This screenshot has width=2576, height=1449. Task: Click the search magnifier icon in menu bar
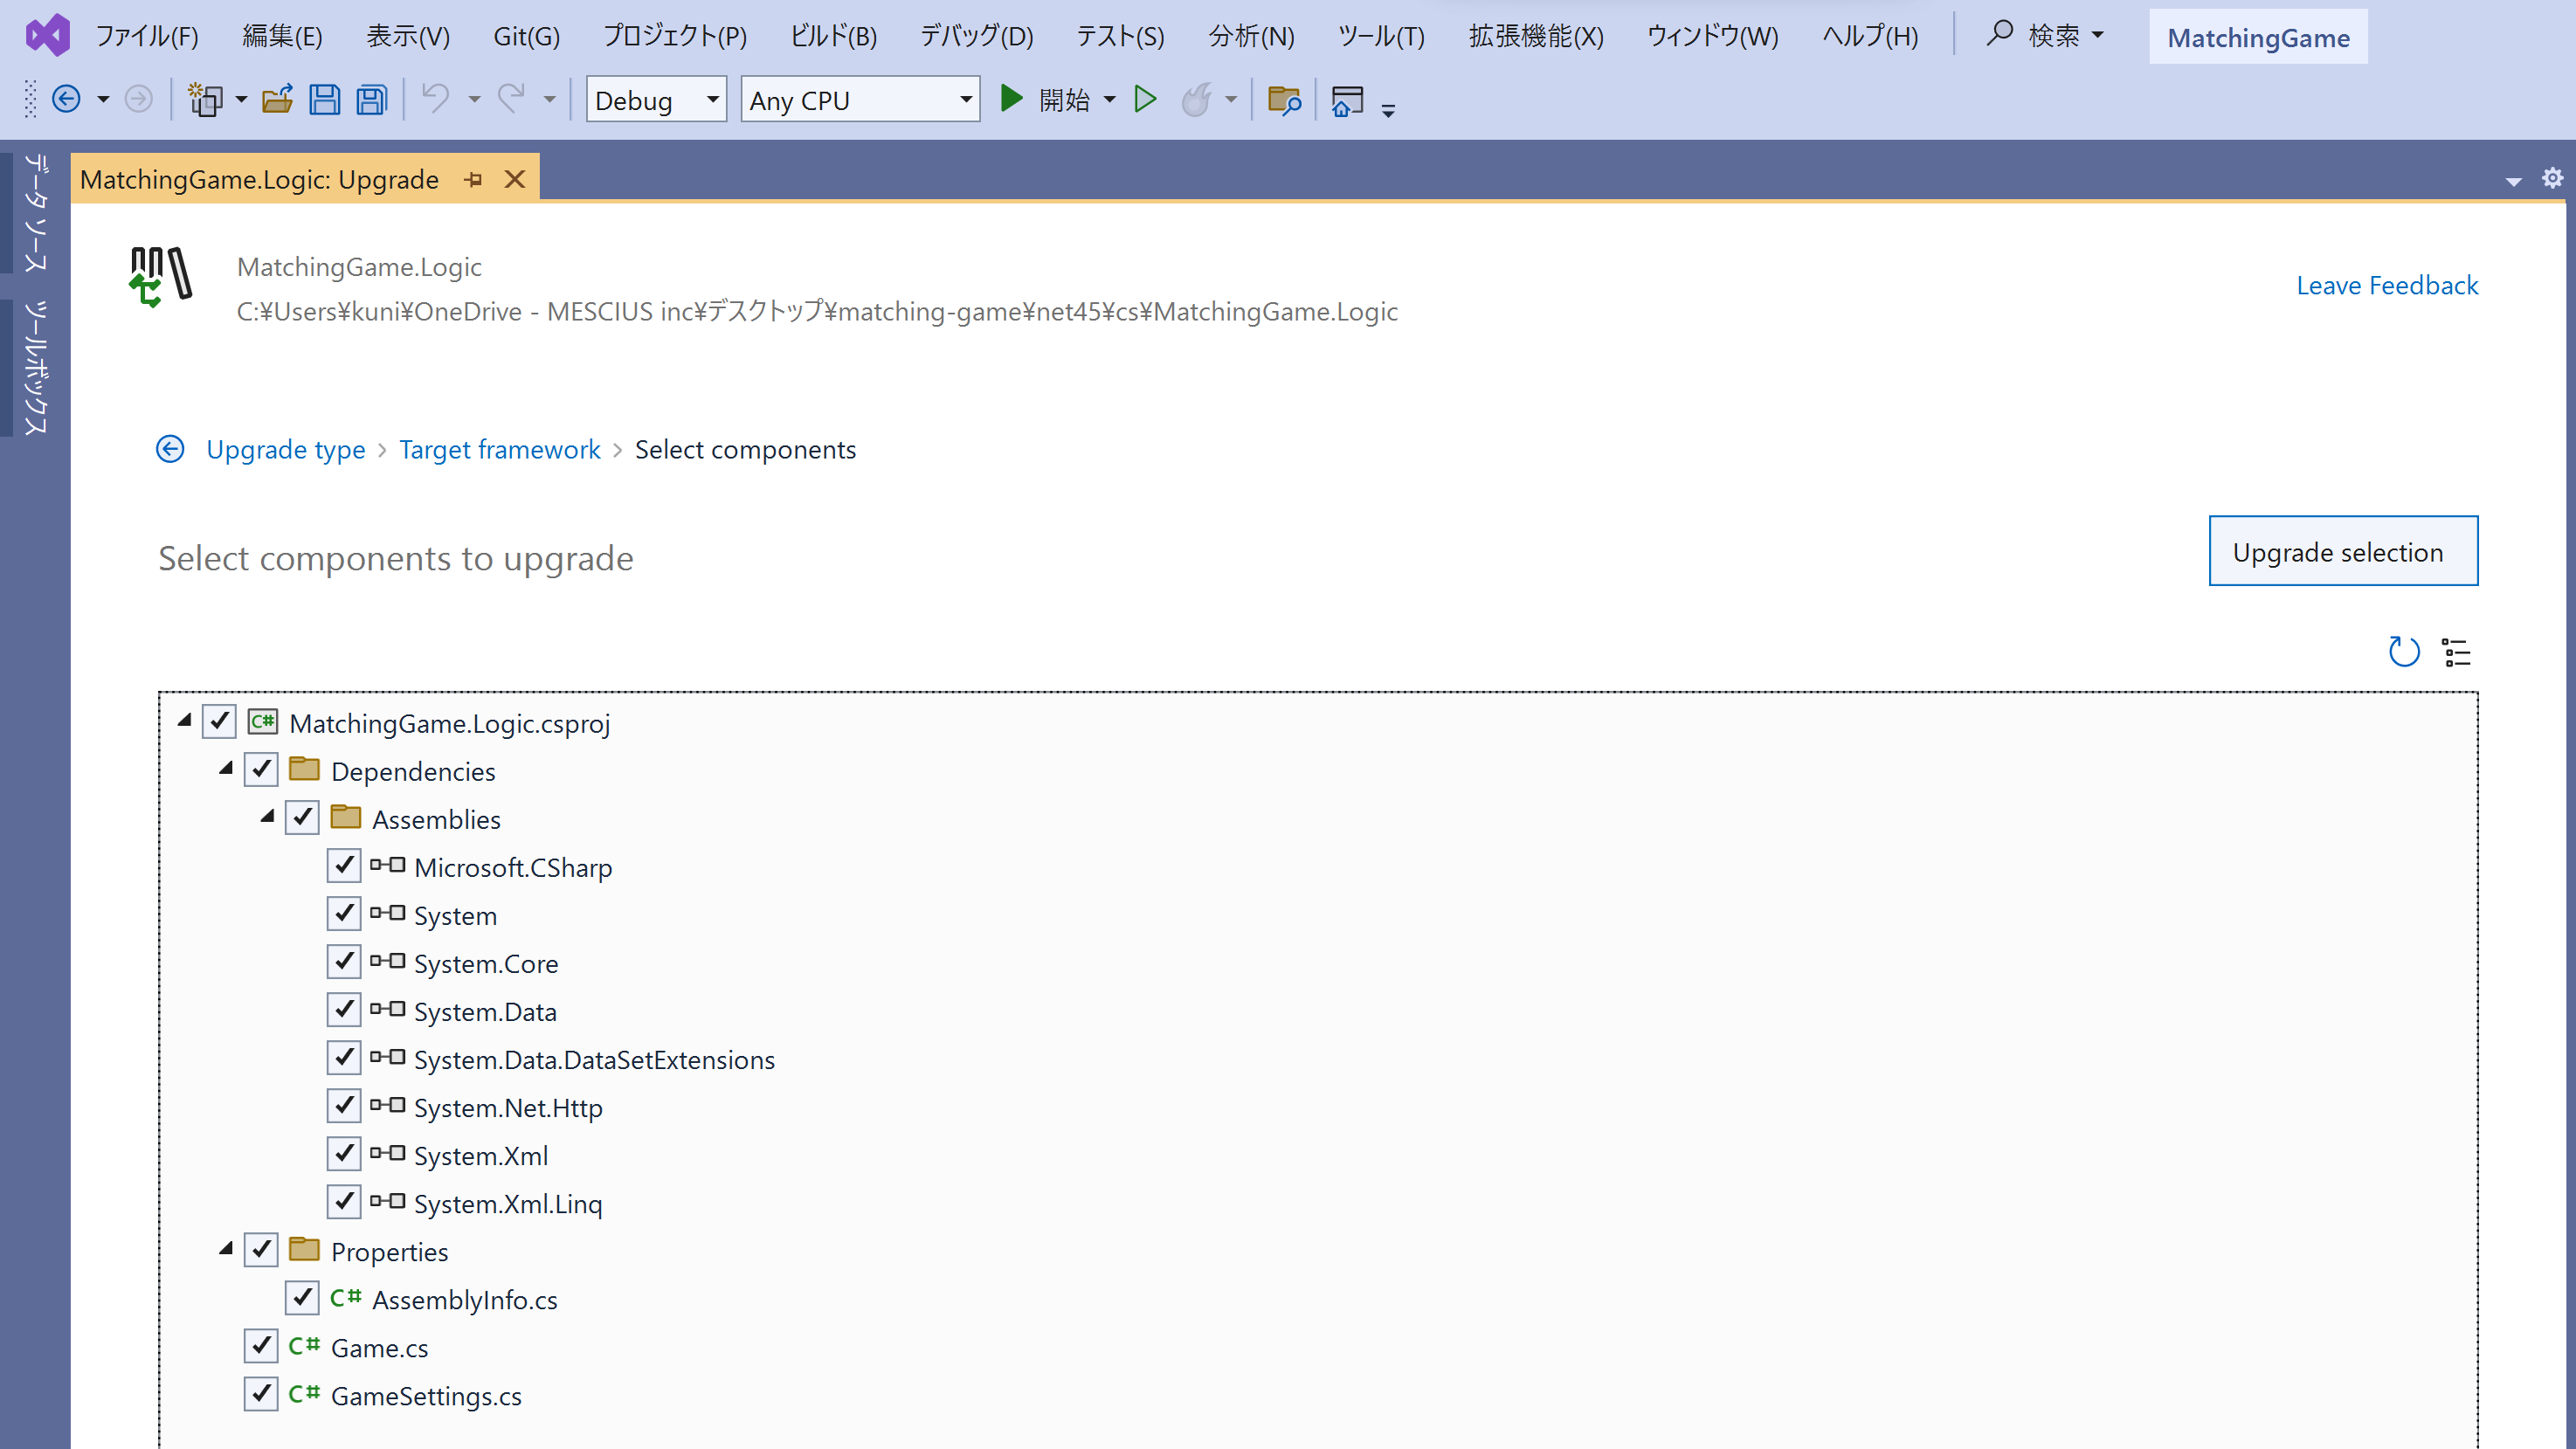pyautogui.click(x=1999, y=34)
